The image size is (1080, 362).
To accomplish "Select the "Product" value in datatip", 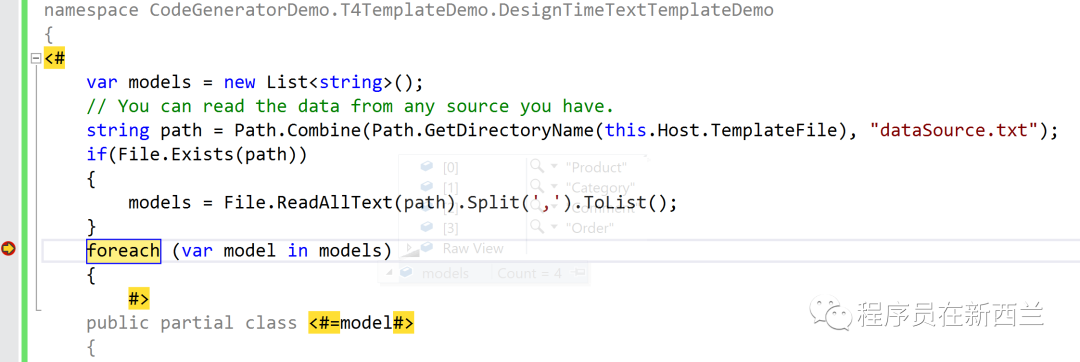I will click(596, 167).
